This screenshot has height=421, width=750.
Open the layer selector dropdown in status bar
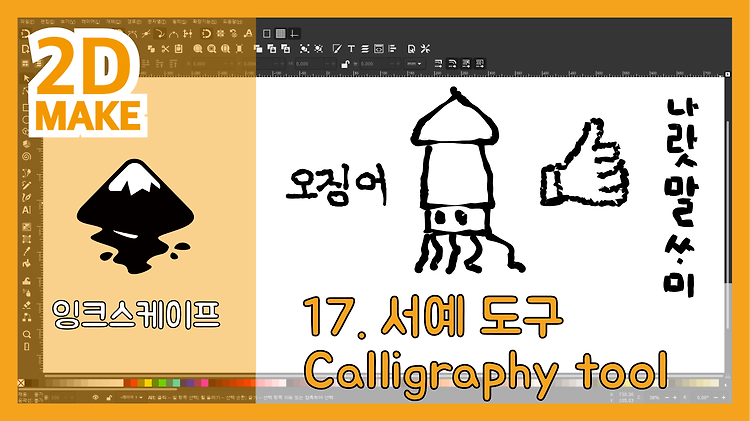(x=132, y=398)
